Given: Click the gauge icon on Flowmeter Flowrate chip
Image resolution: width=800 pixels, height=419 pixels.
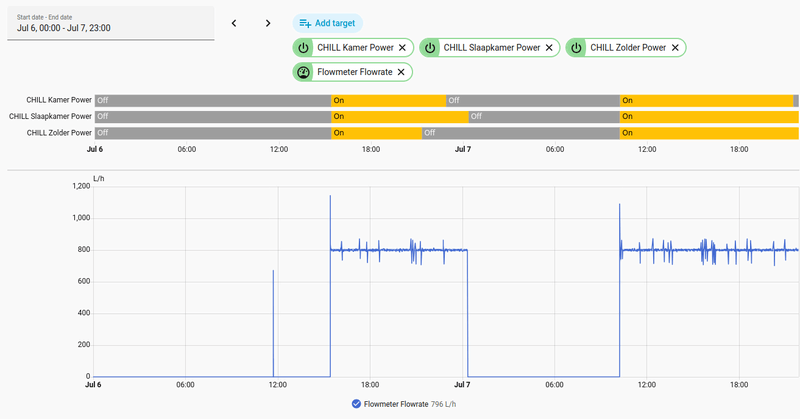Looking at the screenshot, I should 304,72.
